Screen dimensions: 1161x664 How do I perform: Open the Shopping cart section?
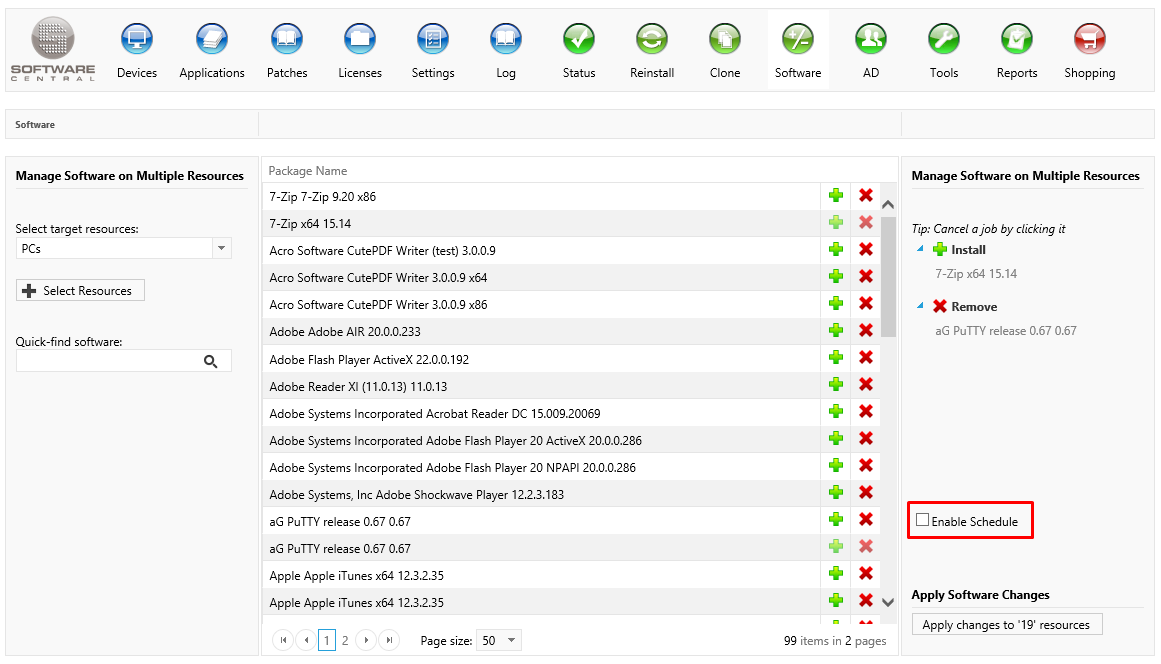(1089, 40)
